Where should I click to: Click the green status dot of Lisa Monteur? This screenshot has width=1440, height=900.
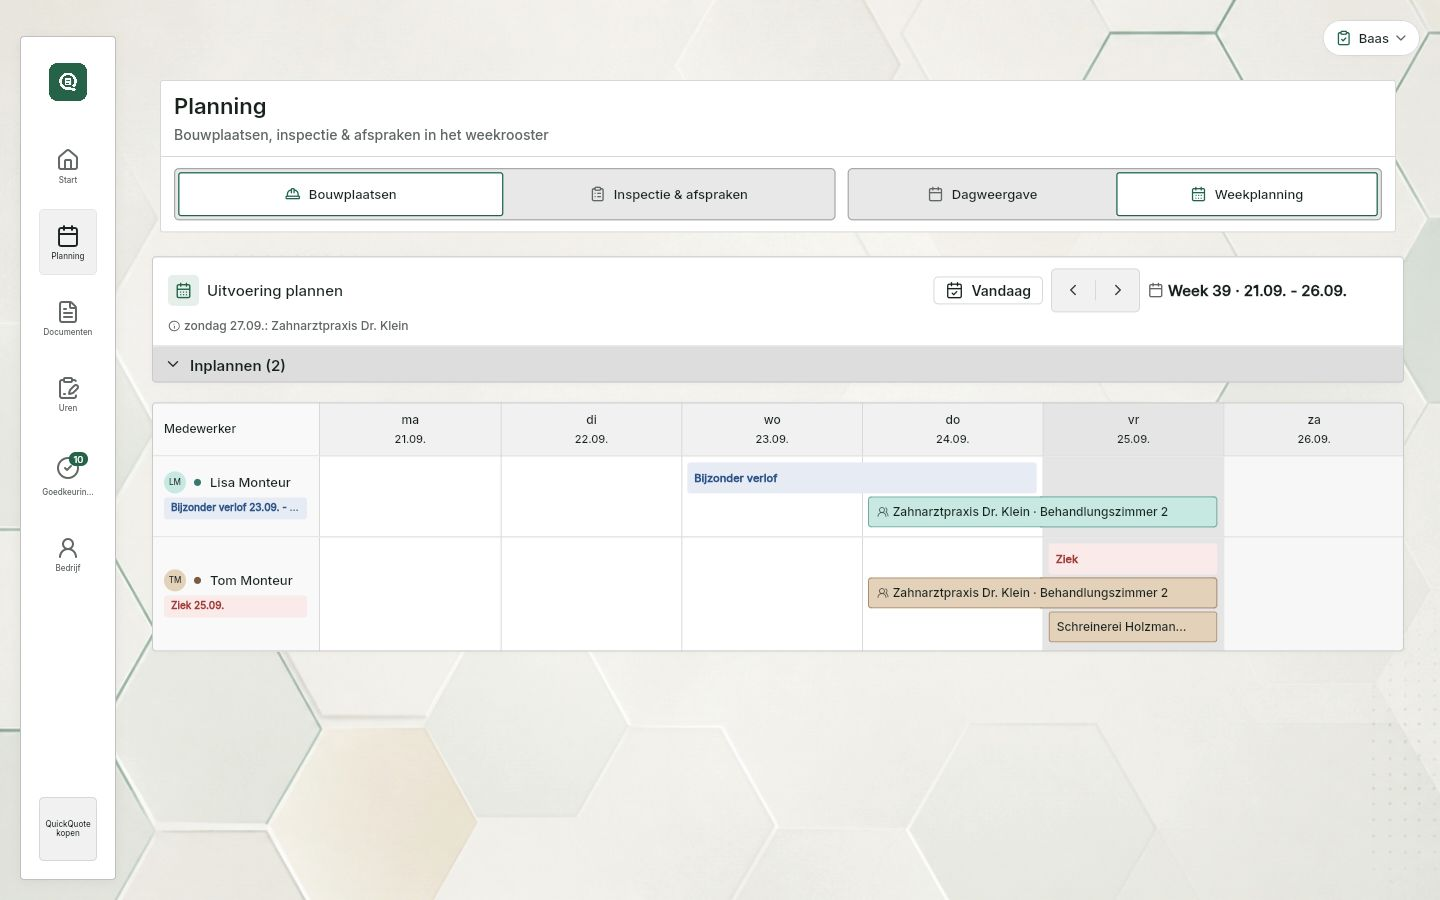(198, 482)
